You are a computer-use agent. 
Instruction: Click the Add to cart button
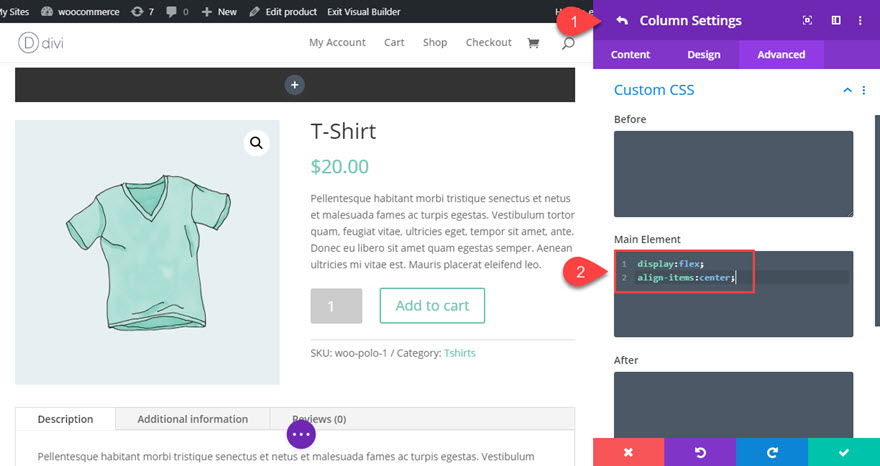click(432, 306)
